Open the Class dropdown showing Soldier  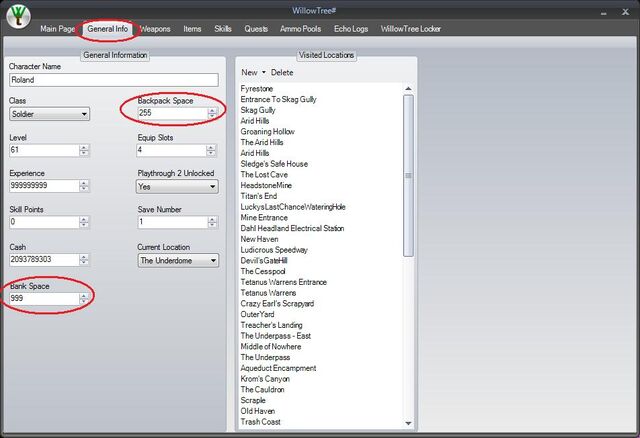tap(49, 114)
